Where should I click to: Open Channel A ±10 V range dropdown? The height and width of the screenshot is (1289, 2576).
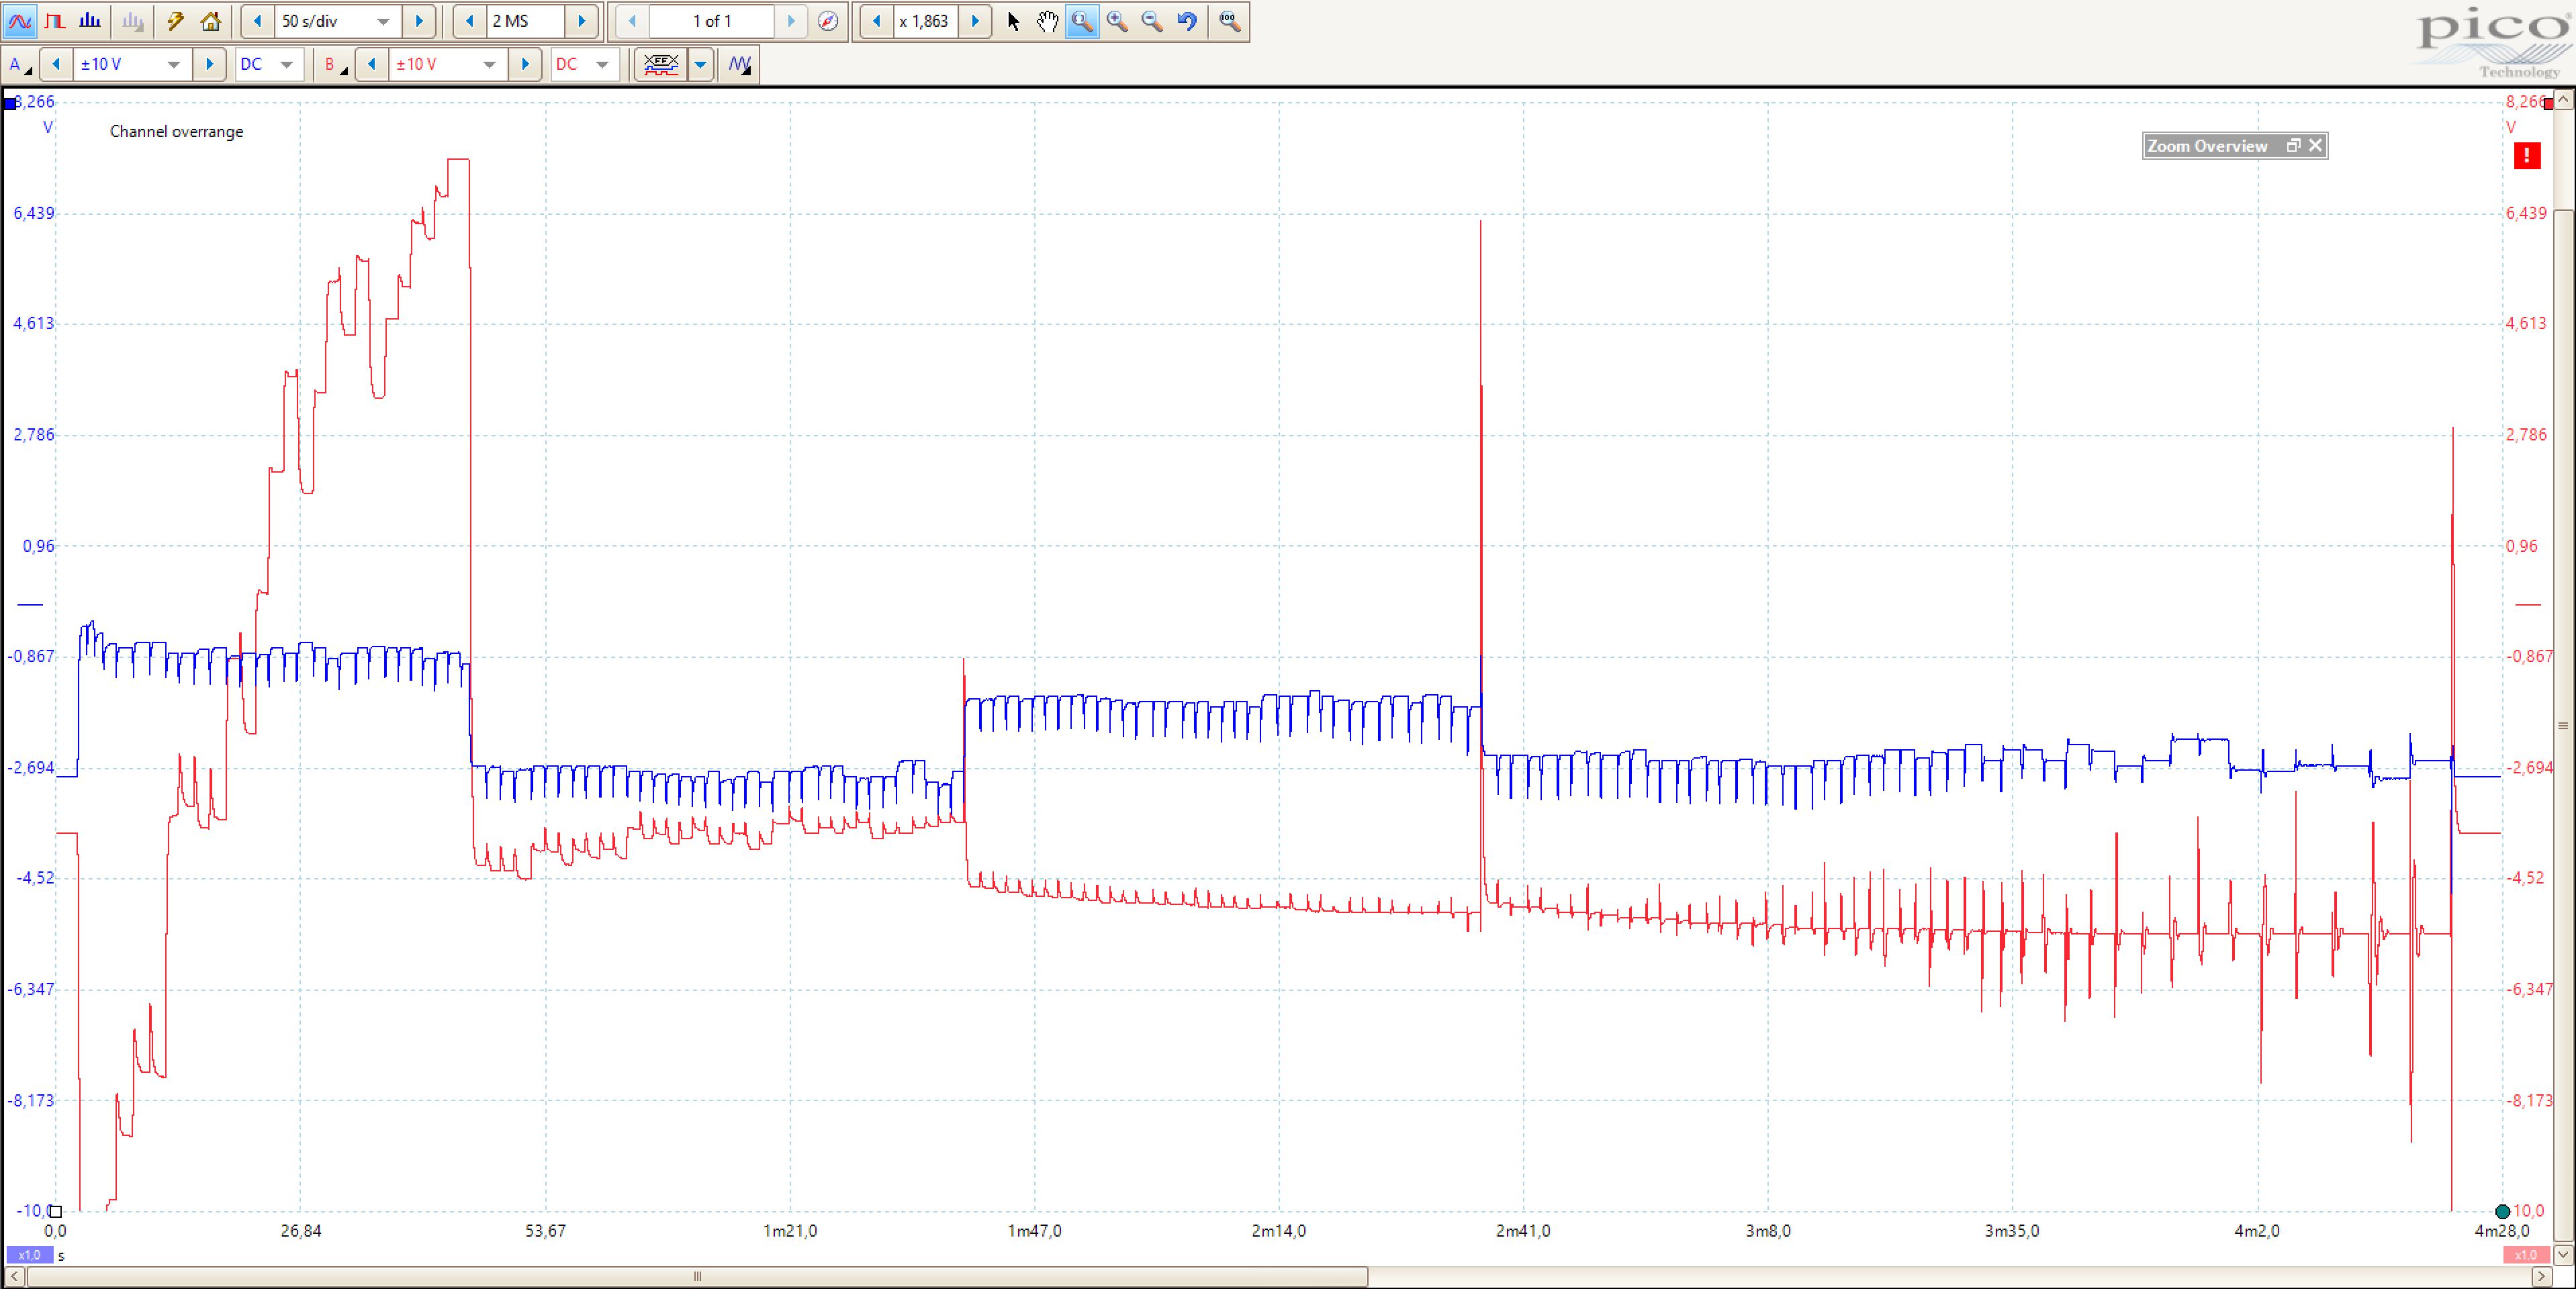174,64
